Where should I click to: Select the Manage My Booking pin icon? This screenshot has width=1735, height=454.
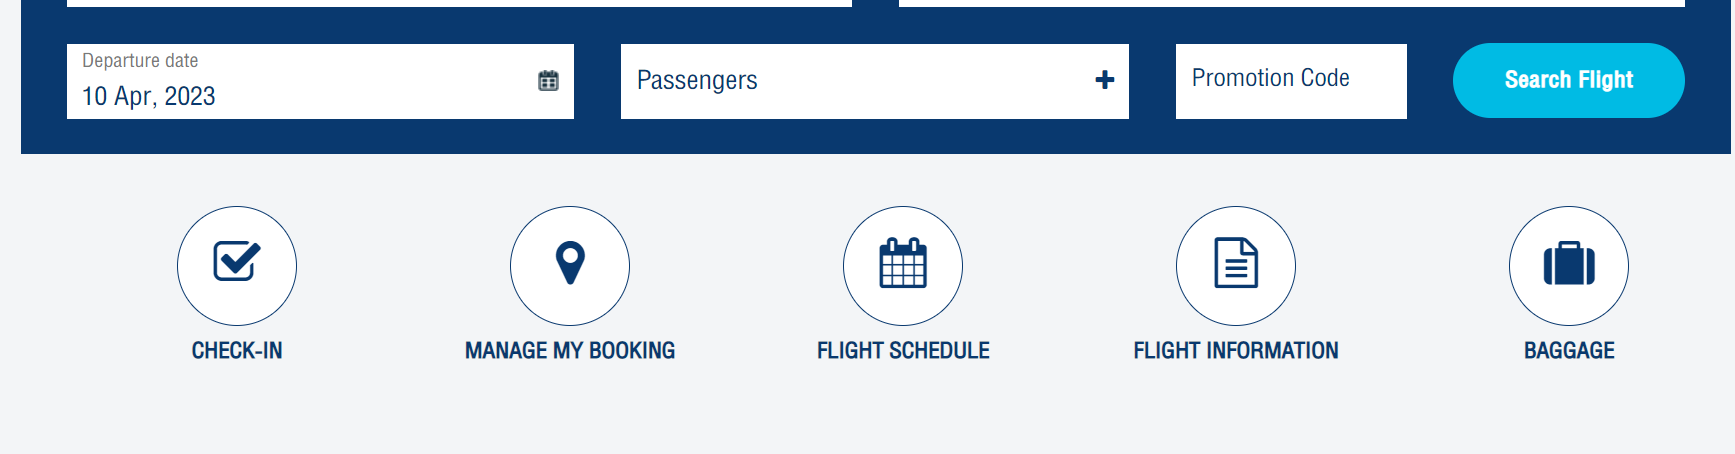pyautogui.click(x=570, y=266)
